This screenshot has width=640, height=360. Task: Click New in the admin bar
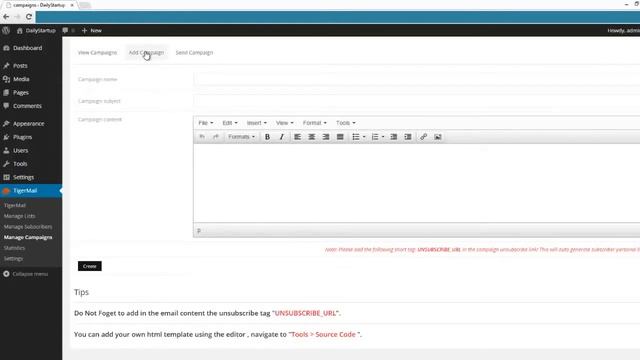point(91,31)
